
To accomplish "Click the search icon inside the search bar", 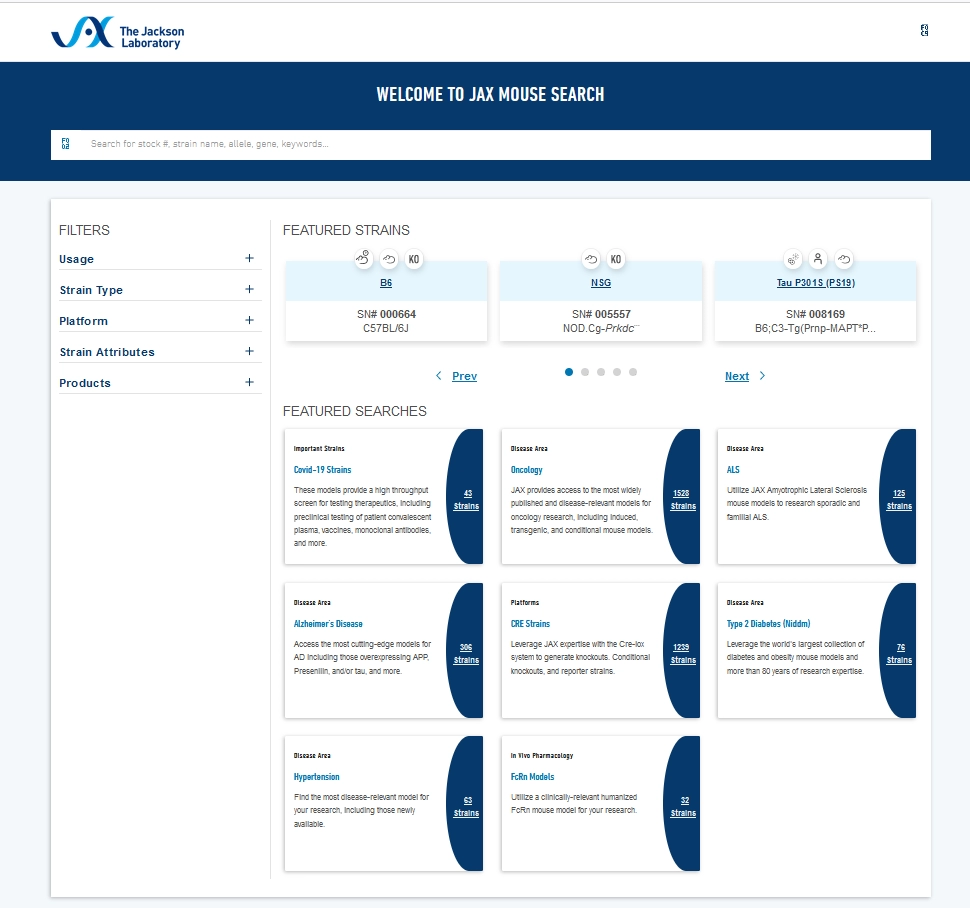I will tap(65, 144).
